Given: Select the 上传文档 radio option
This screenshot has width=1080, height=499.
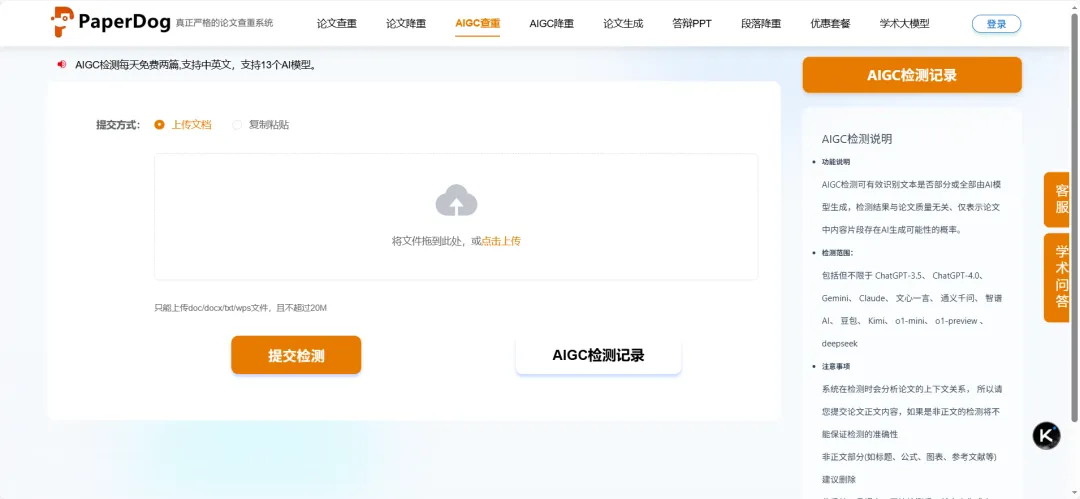Looking at the screenshot, I should point(183,125).
